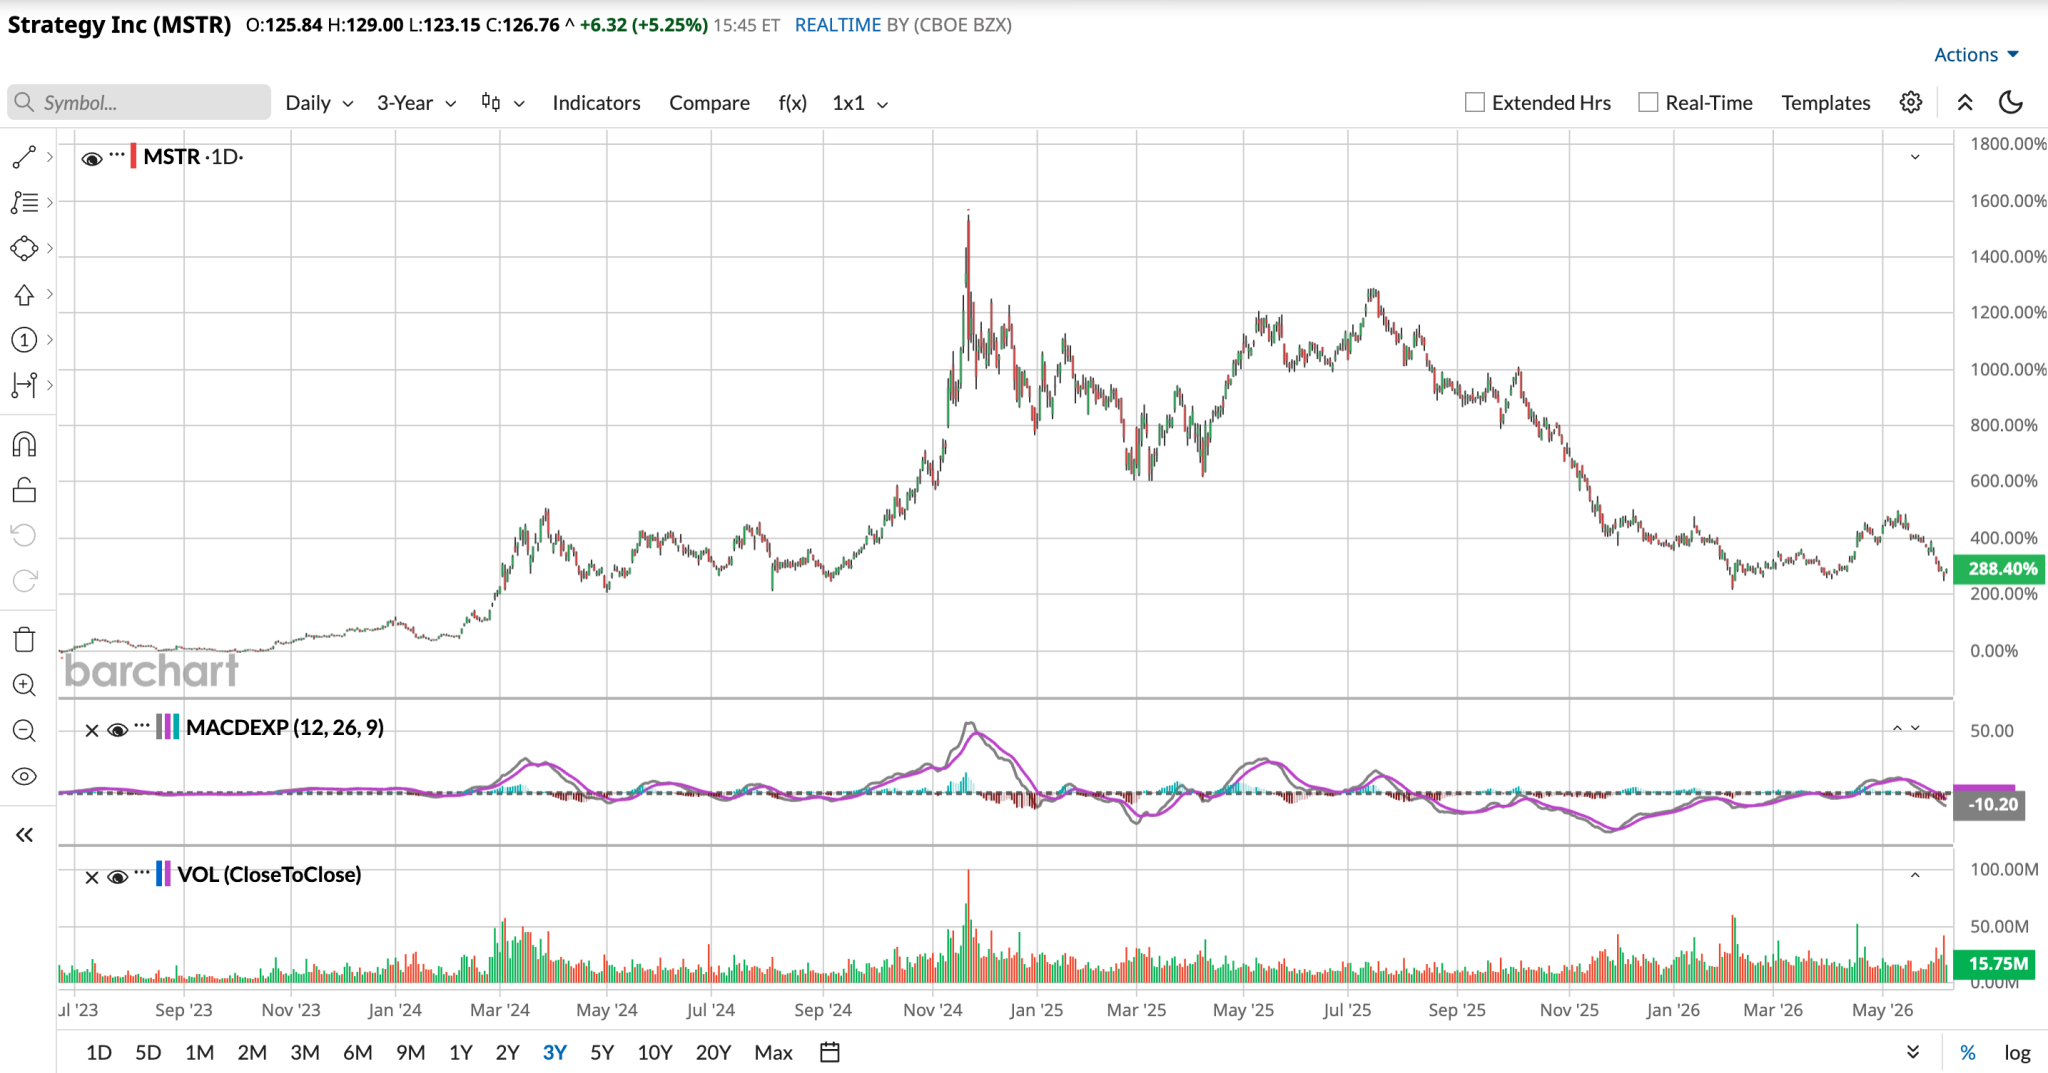Expand the bottom-bar double chevron down
Viewport: 2048px width, 1073px height.
1912,1052
